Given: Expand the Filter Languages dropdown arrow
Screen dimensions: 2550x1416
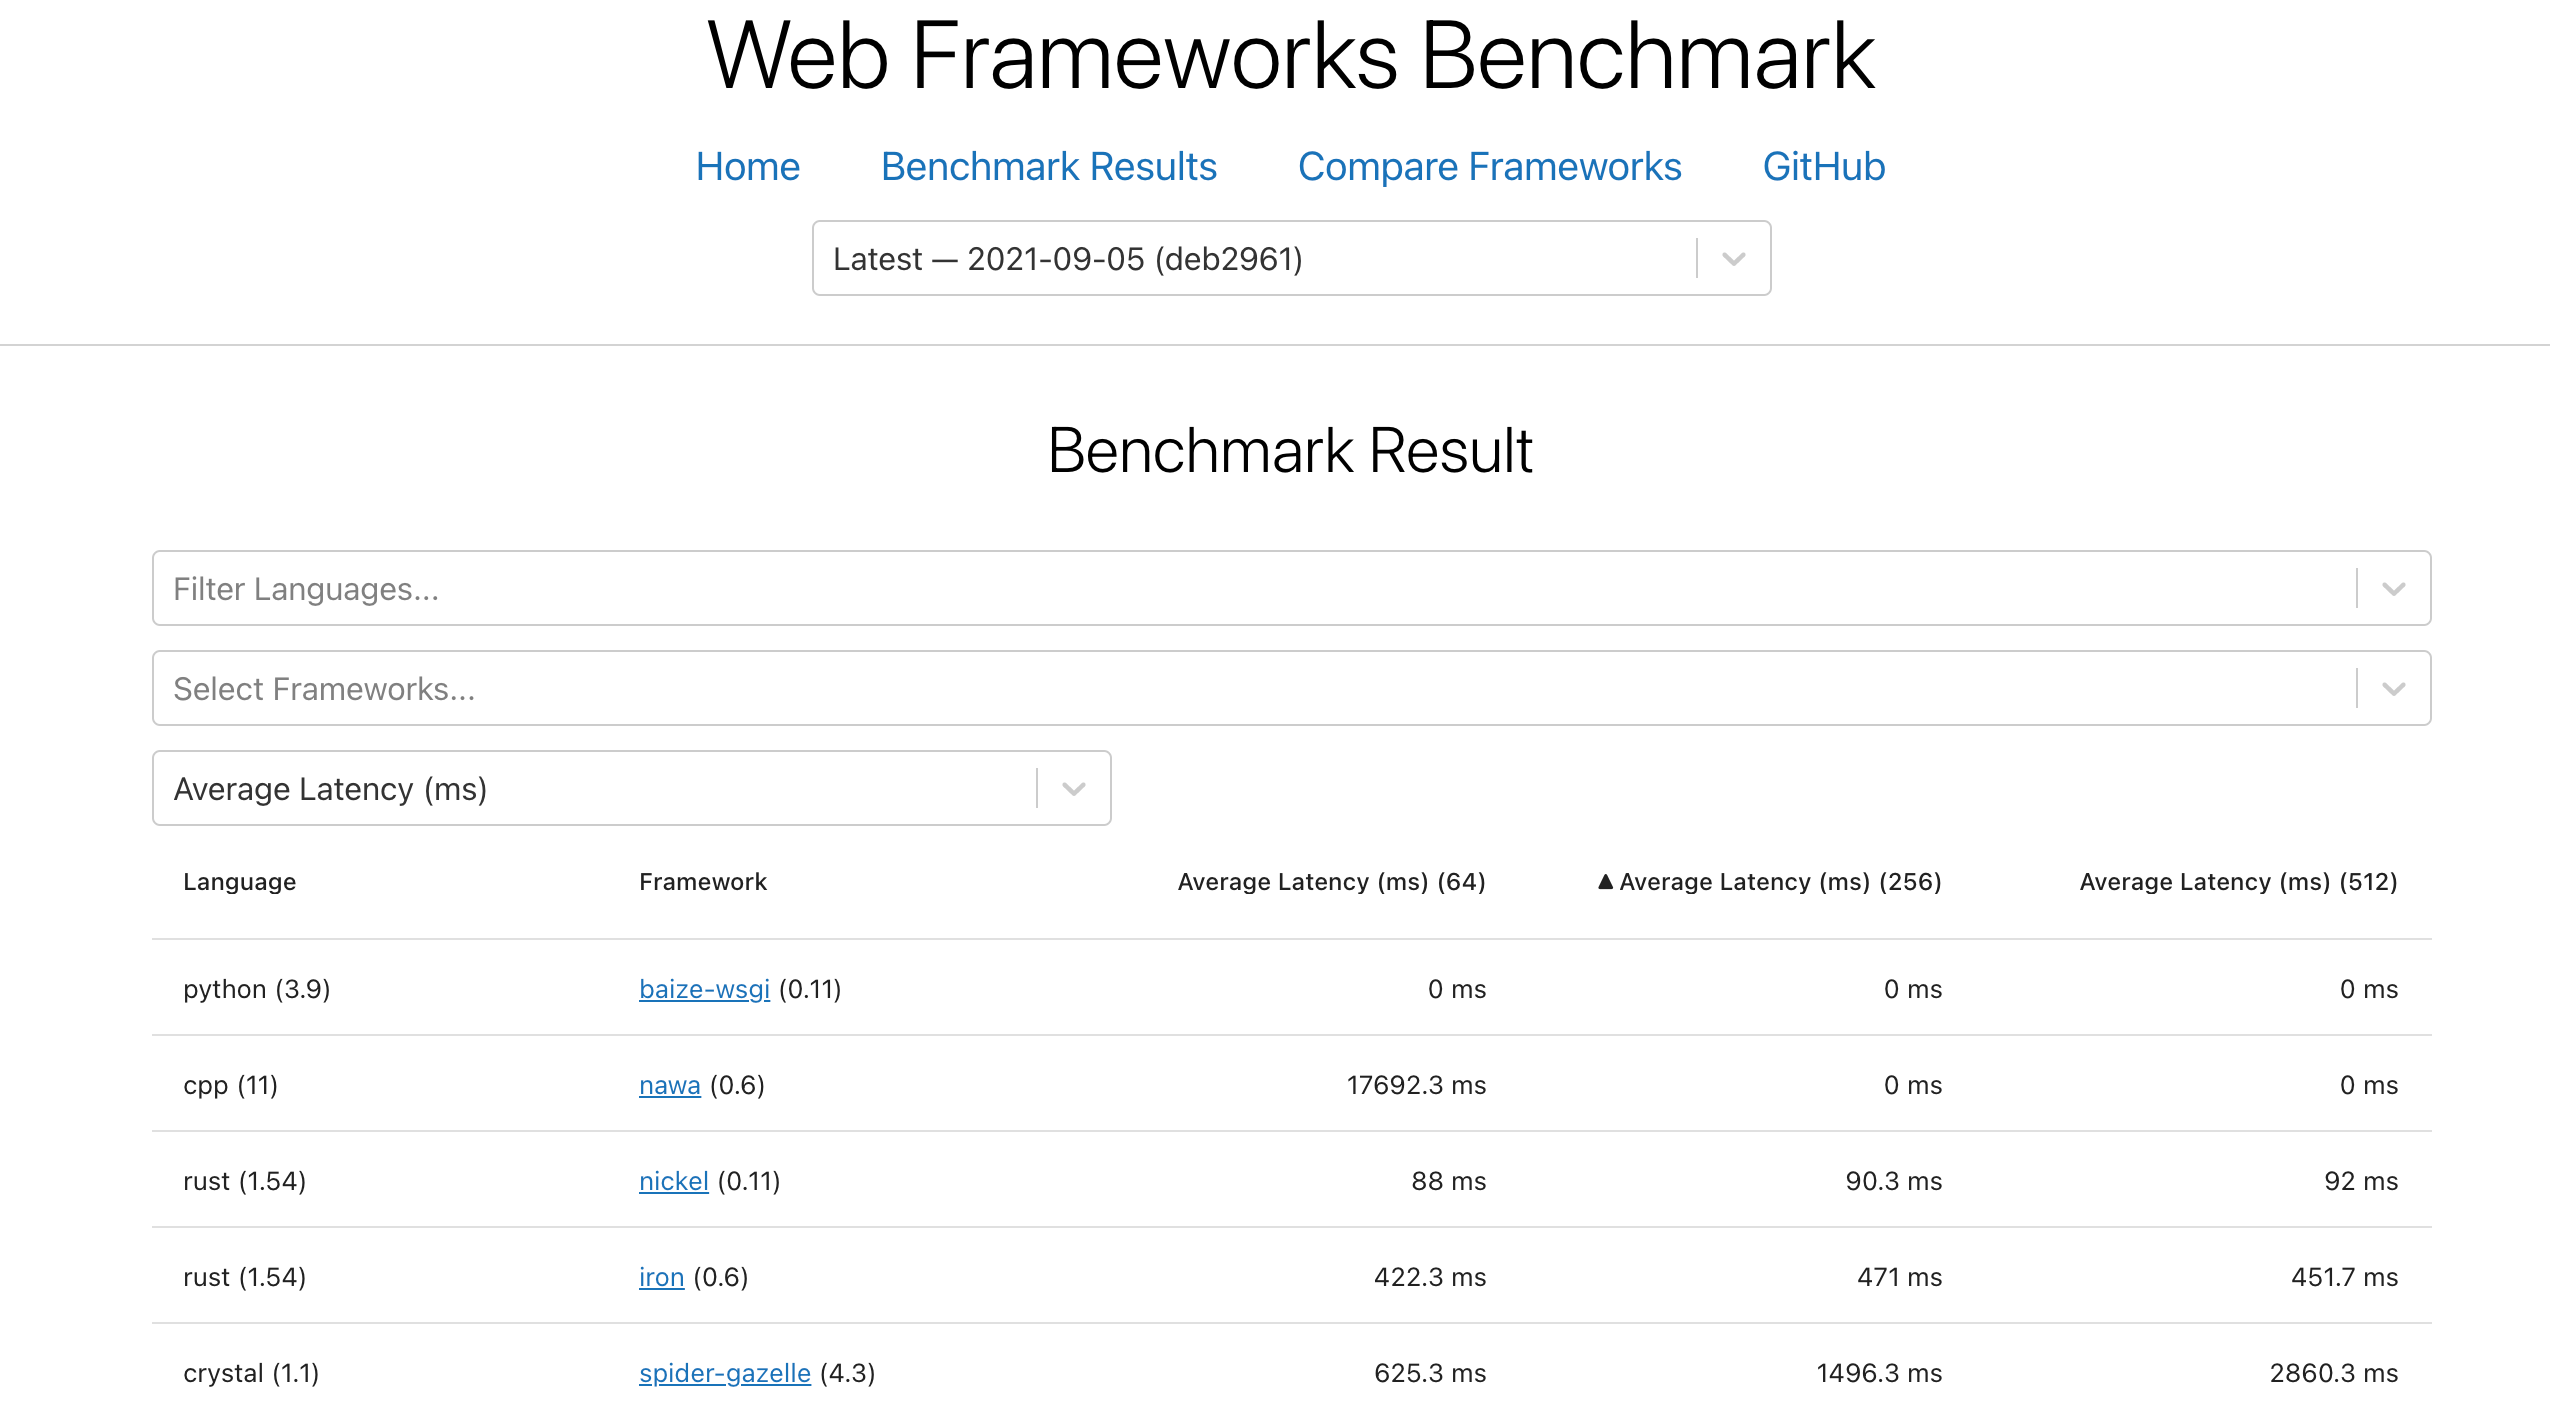Looking at the screenshot, I should (x=2393, y=589).
